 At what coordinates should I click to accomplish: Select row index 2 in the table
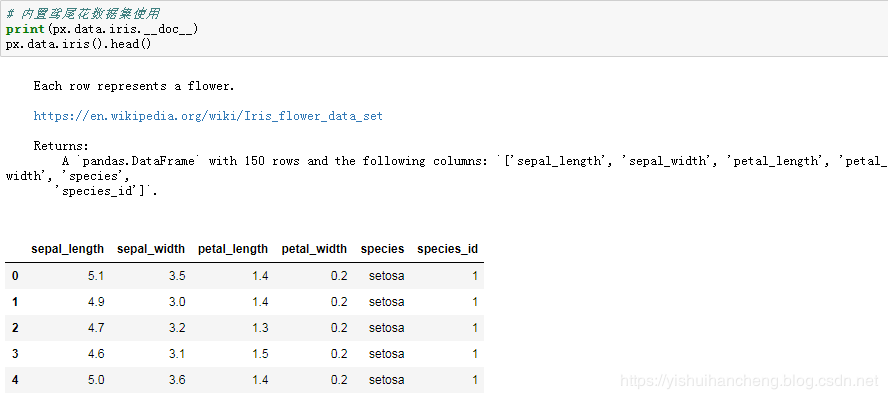(15, 328)
